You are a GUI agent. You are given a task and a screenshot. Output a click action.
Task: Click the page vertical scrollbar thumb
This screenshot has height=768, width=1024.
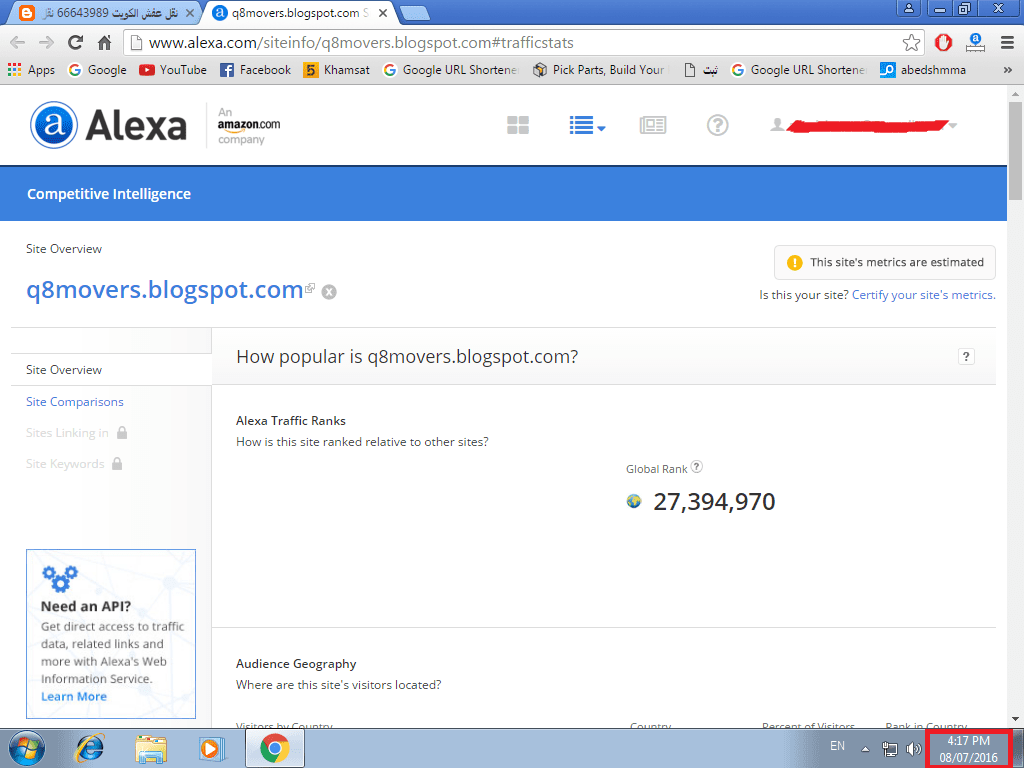coord(1015,150)
